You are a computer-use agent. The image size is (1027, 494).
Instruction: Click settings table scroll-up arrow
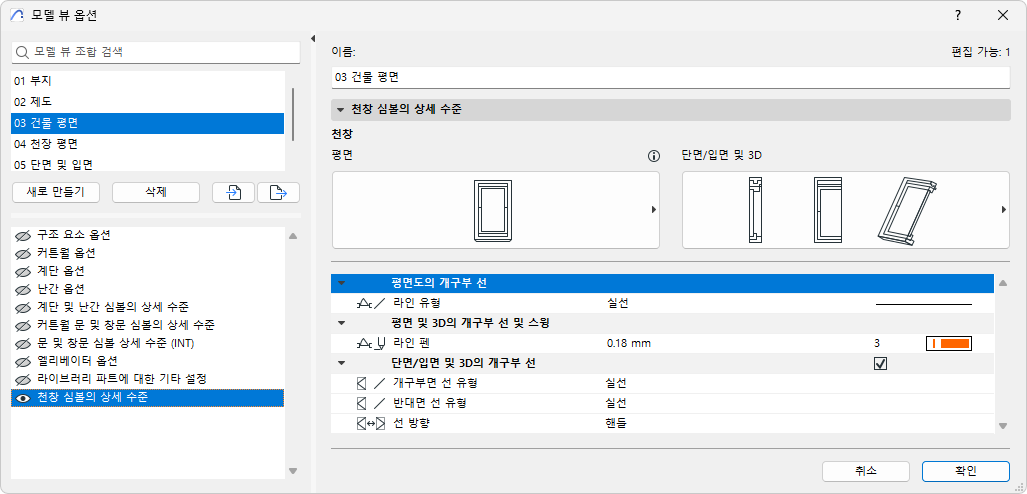pos(1003,284)
